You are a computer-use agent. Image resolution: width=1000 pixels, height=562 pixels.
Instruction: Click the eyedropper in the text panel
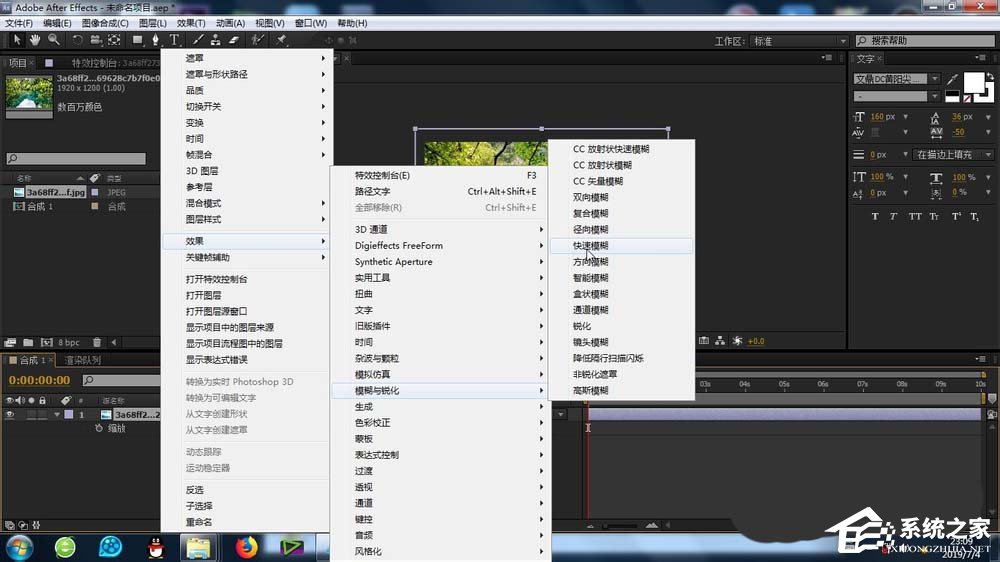953,79
